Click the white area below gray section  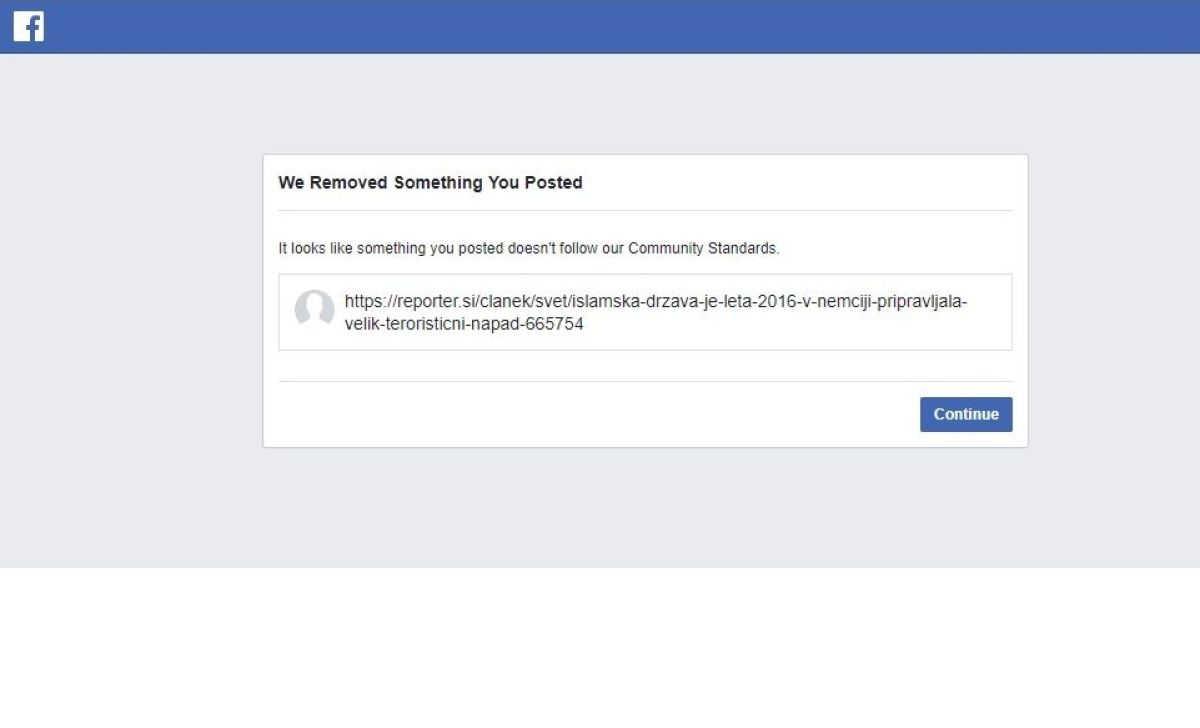600,650
